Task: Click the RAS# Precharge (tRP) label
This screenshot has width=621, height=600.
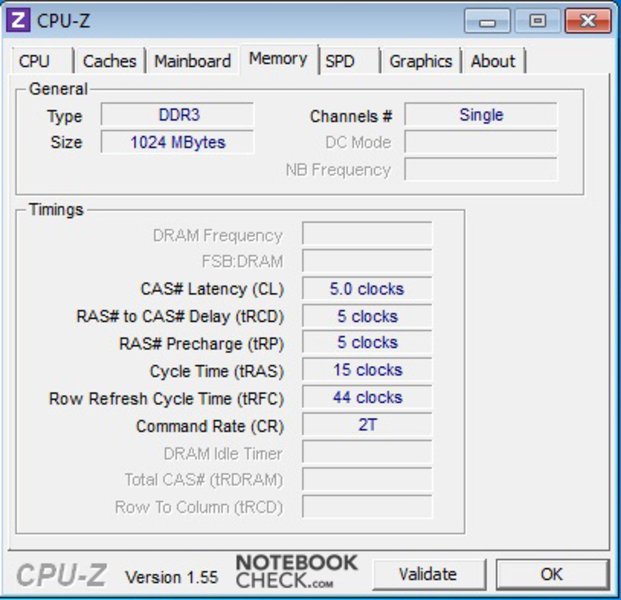Action: (x=202, y=344)
